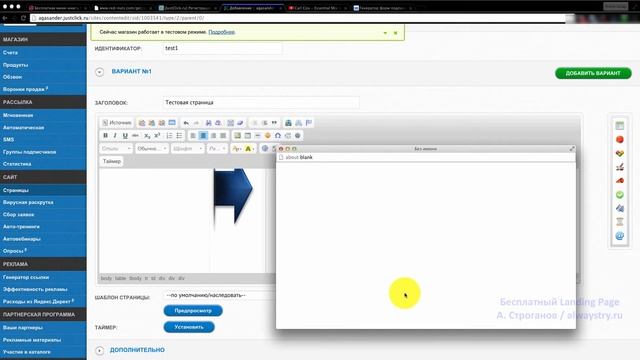Screen dimensions: 640x360
Task: Click megaphone icon in right panel
Action: point(620,180)
